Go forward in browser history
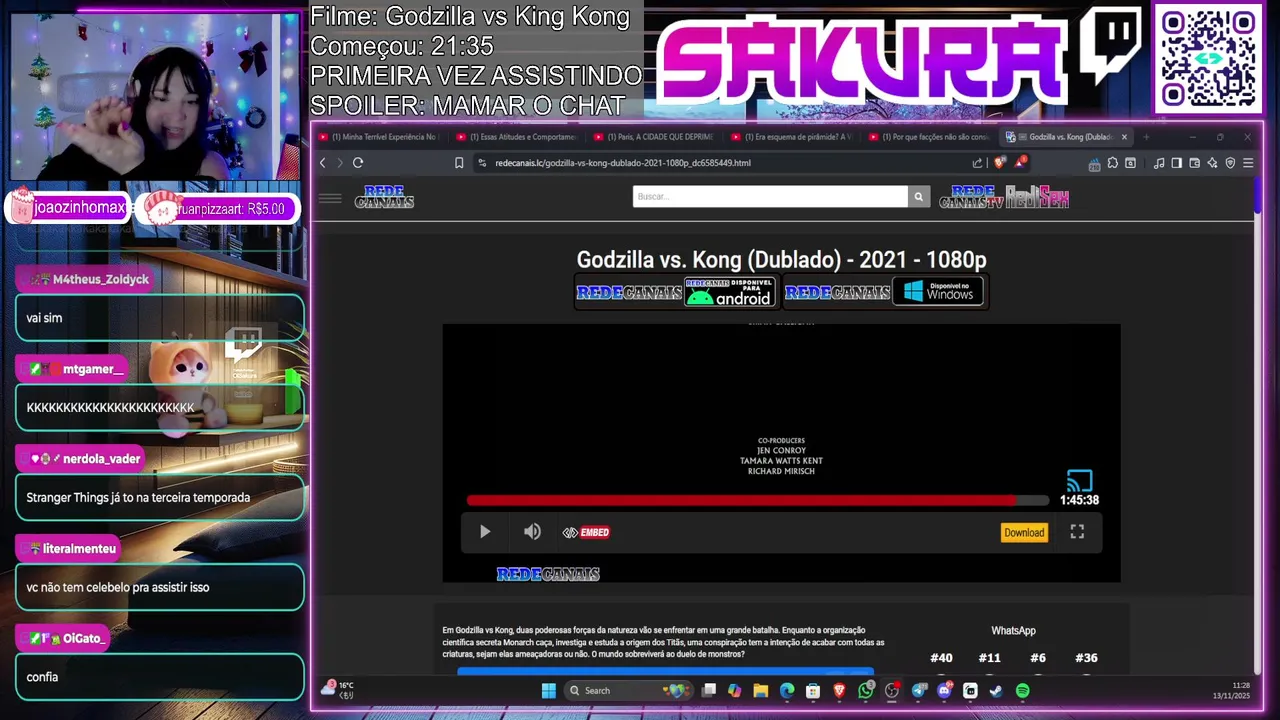 [339, 163]
